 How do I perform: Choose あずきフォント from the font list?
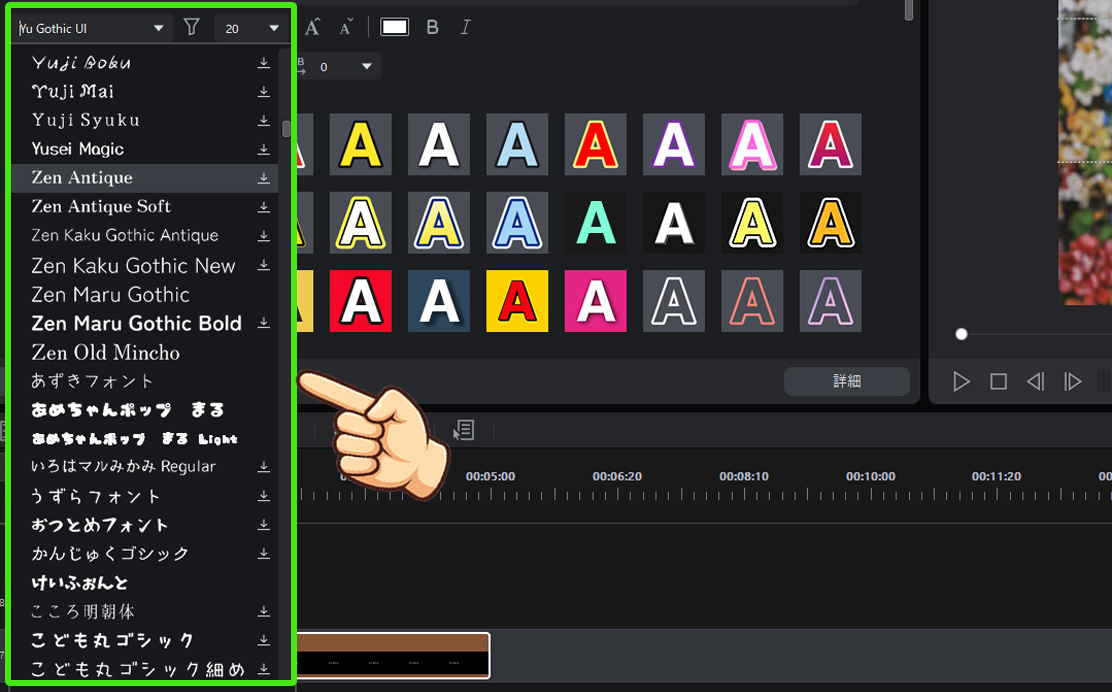(x=93, y=381)
